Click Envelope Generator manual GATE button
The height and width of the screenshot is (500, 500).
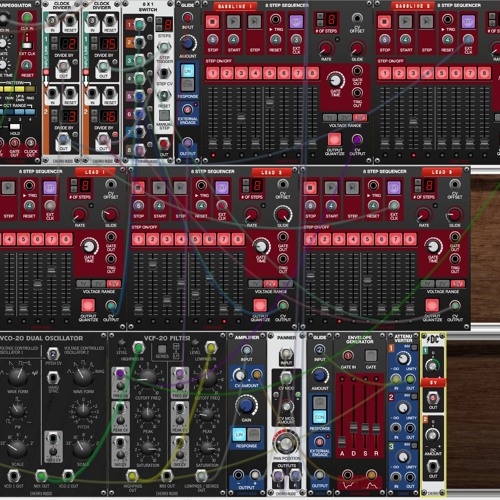point(371,356)
